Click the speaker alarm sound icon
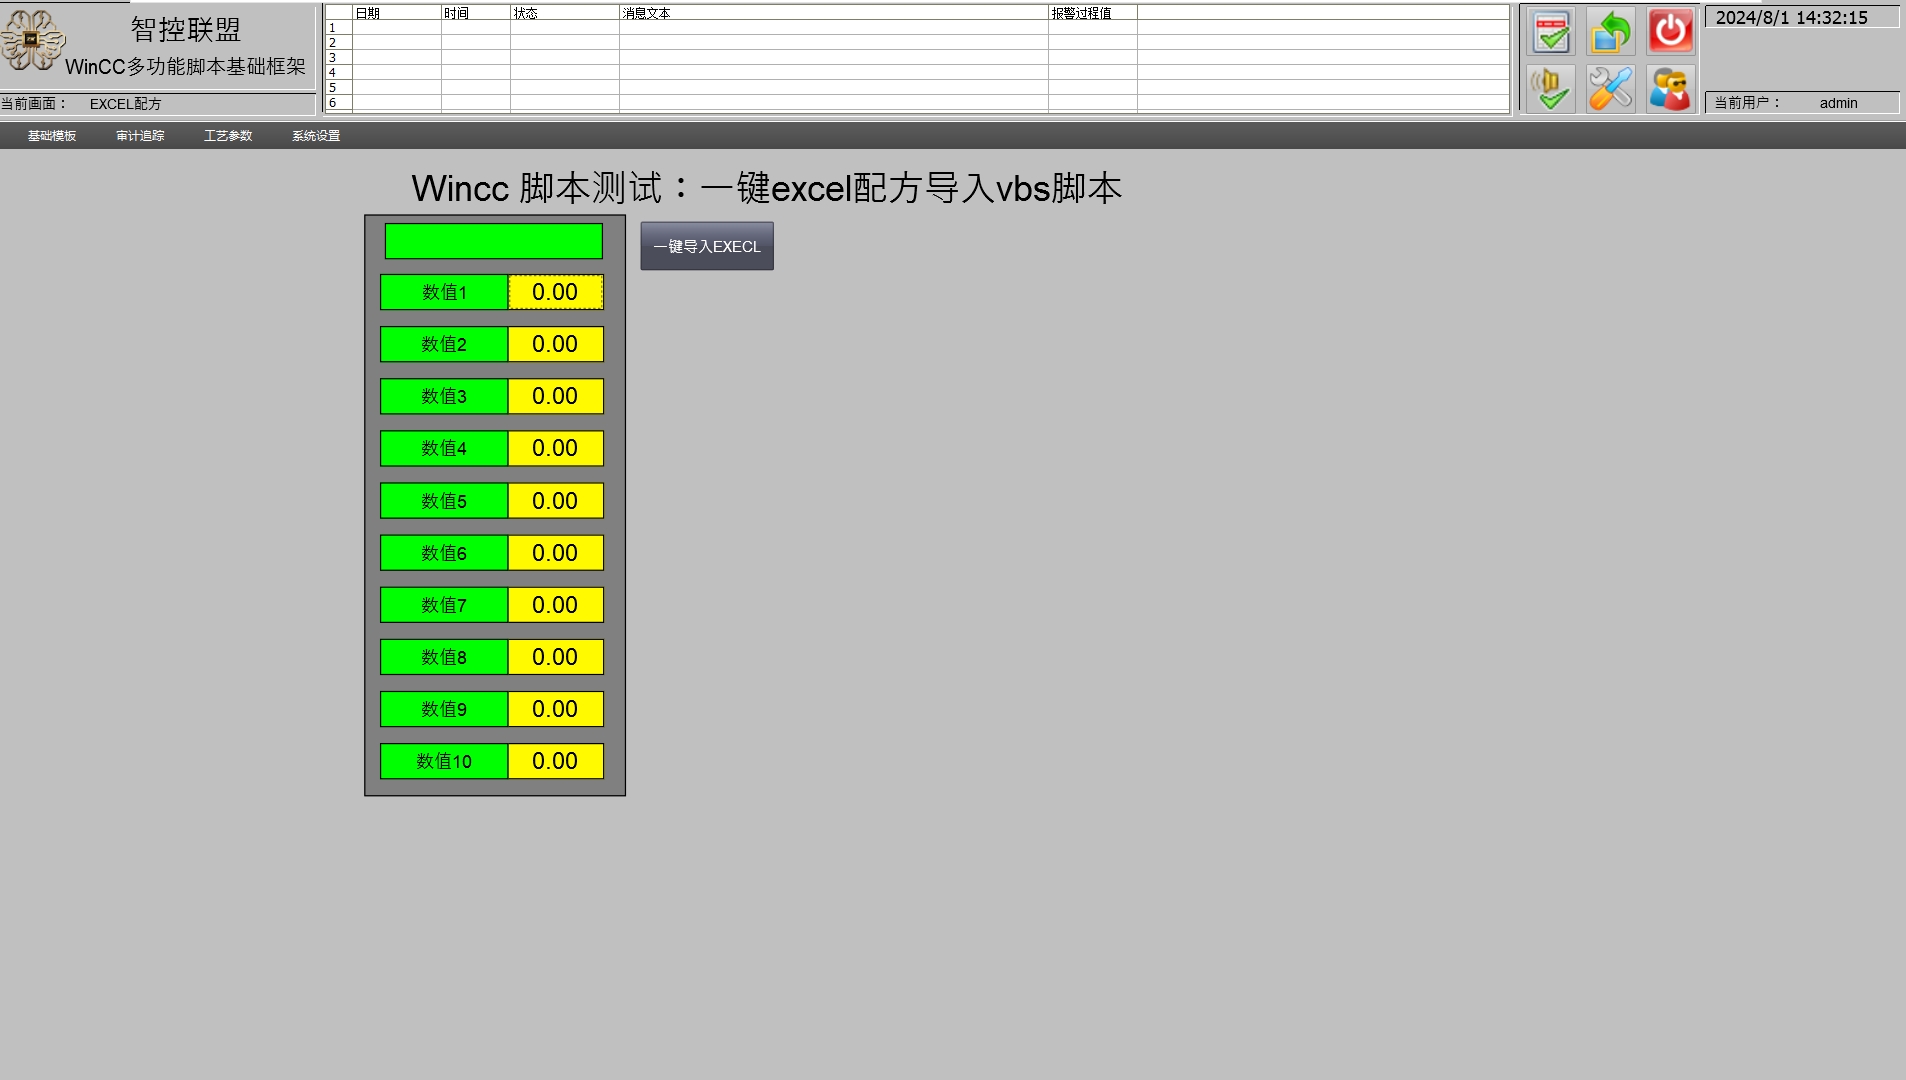The height and width of the screenshot is (1080, 1906). (1551, 88)
